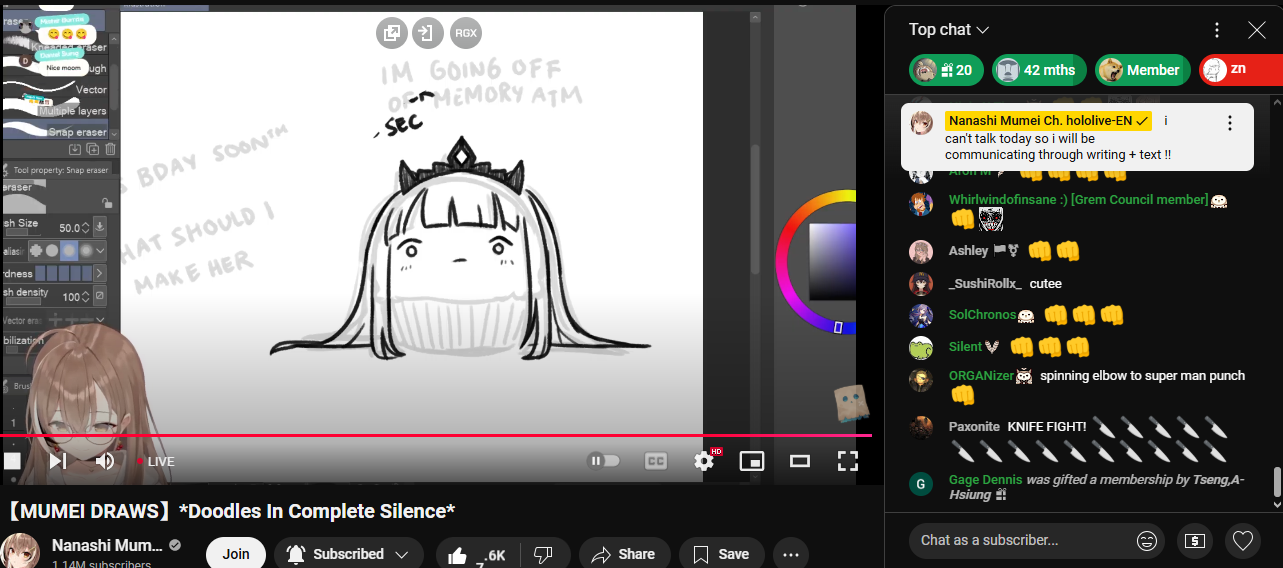
Task: Toggle the autoplay switch
Action: click(603, 461)
